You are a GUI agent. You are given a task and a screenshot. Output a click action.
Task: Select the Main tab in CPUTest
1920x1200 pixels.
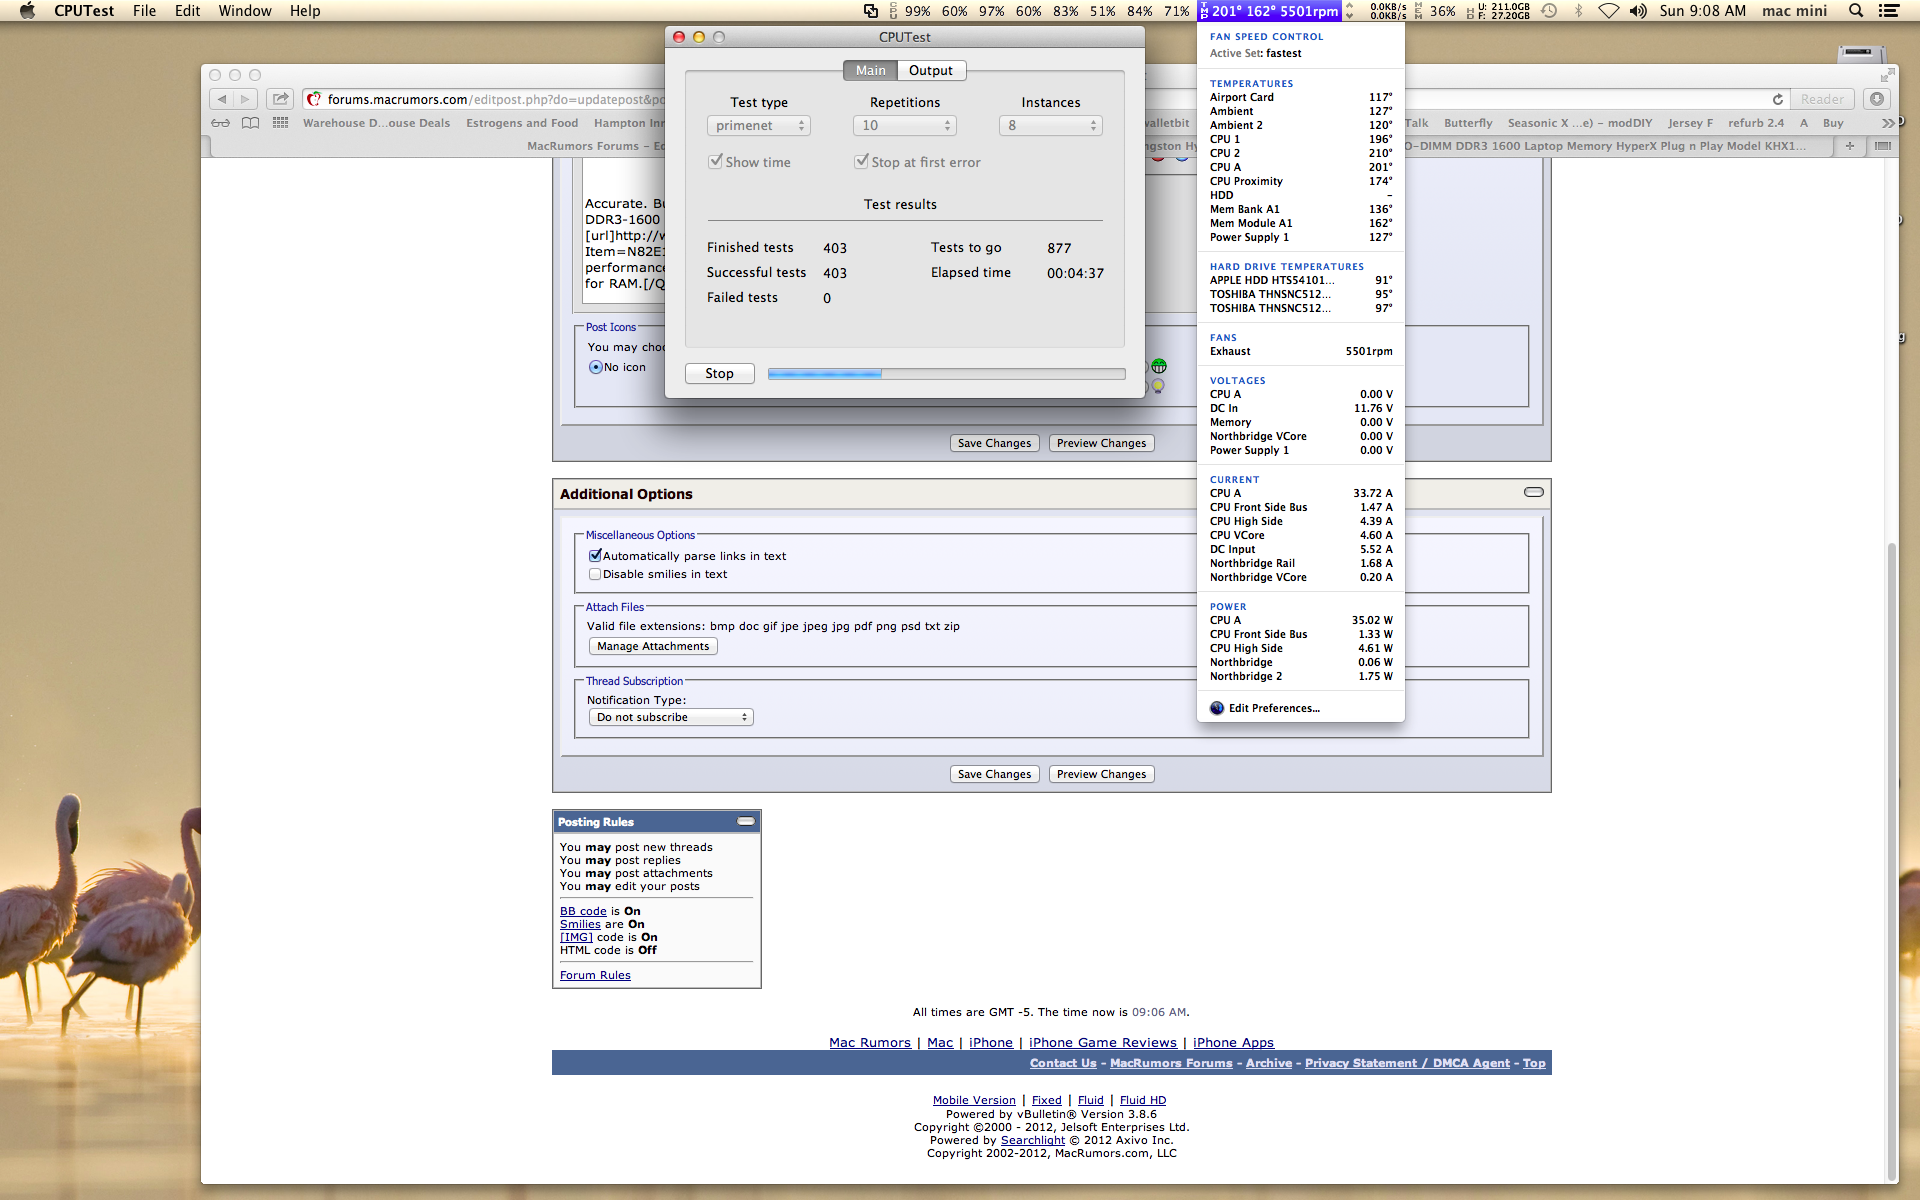click(870, 70)
